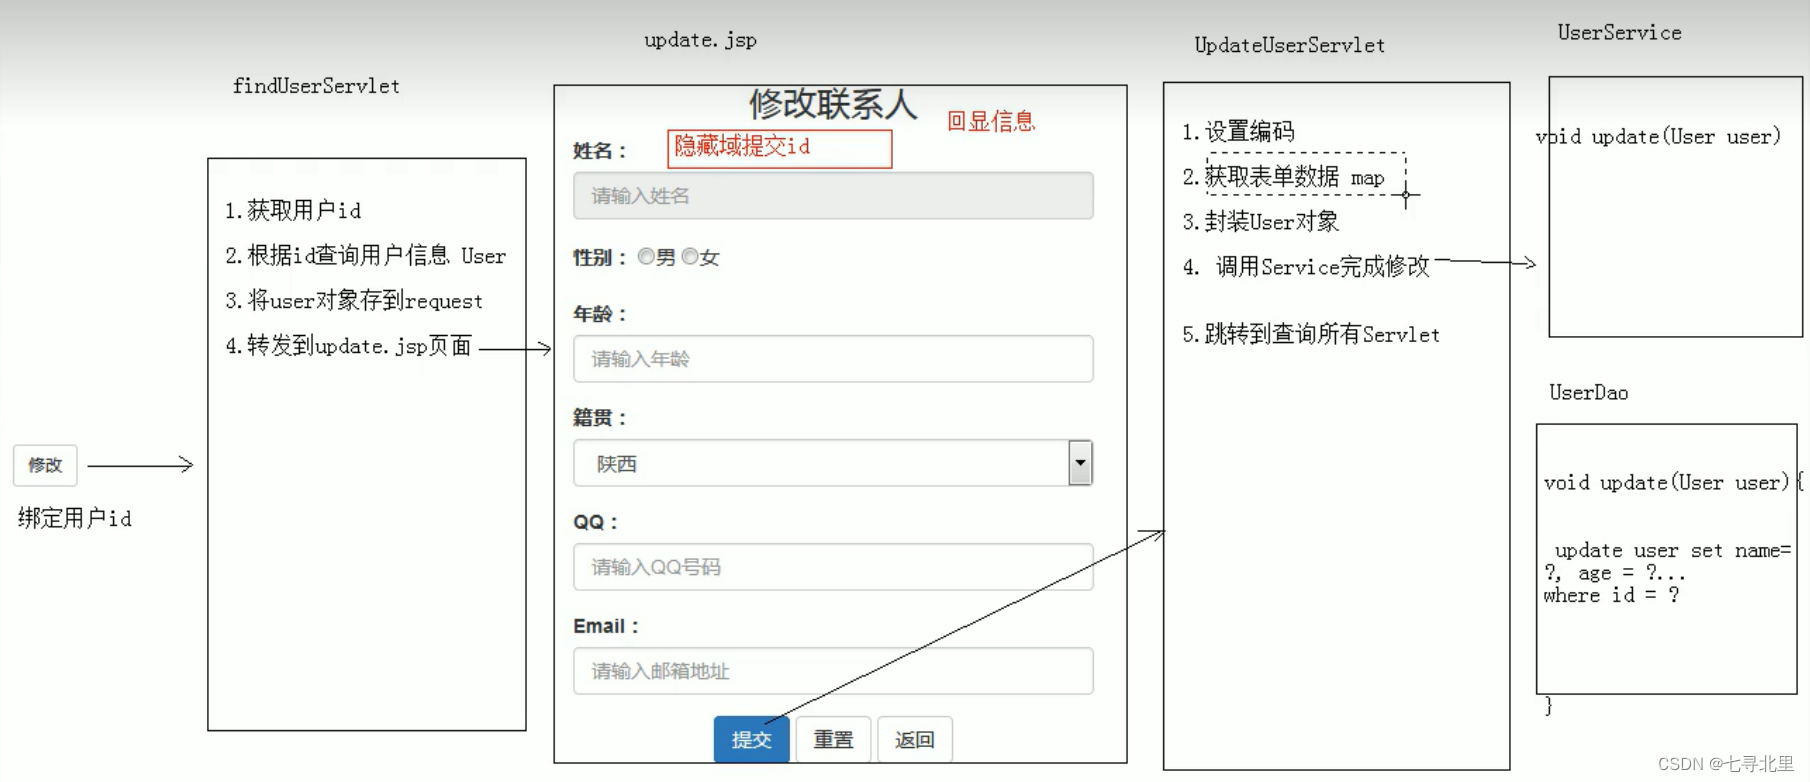Click the 年龄： label
Screen dimensions: 1810x782
point(600,314)
